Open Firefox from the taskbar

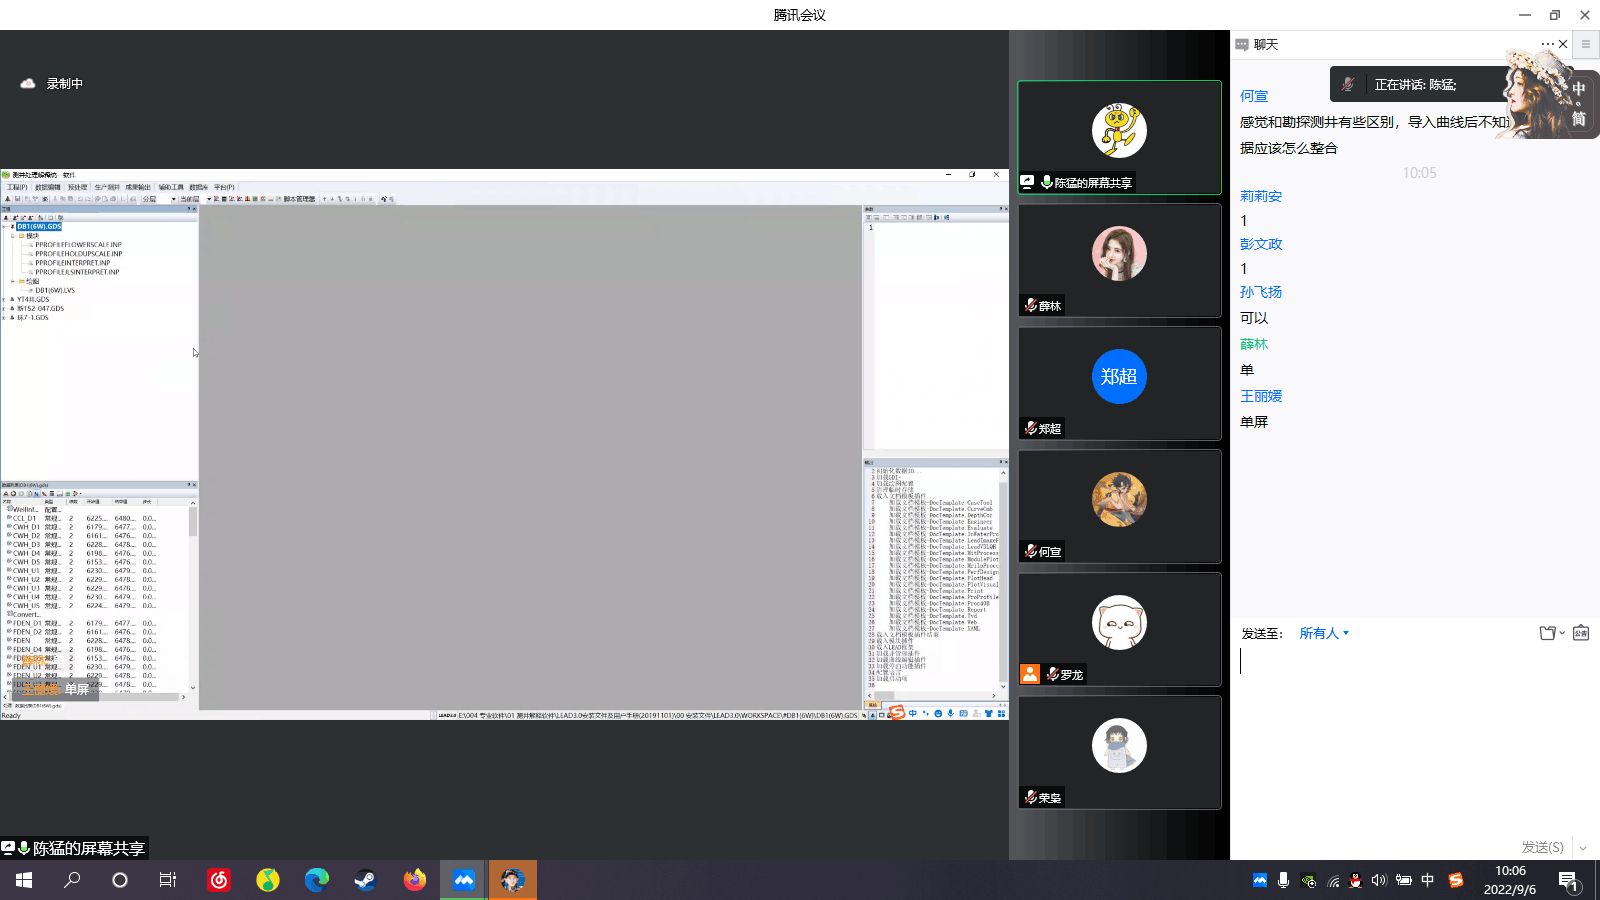[414, 880]
